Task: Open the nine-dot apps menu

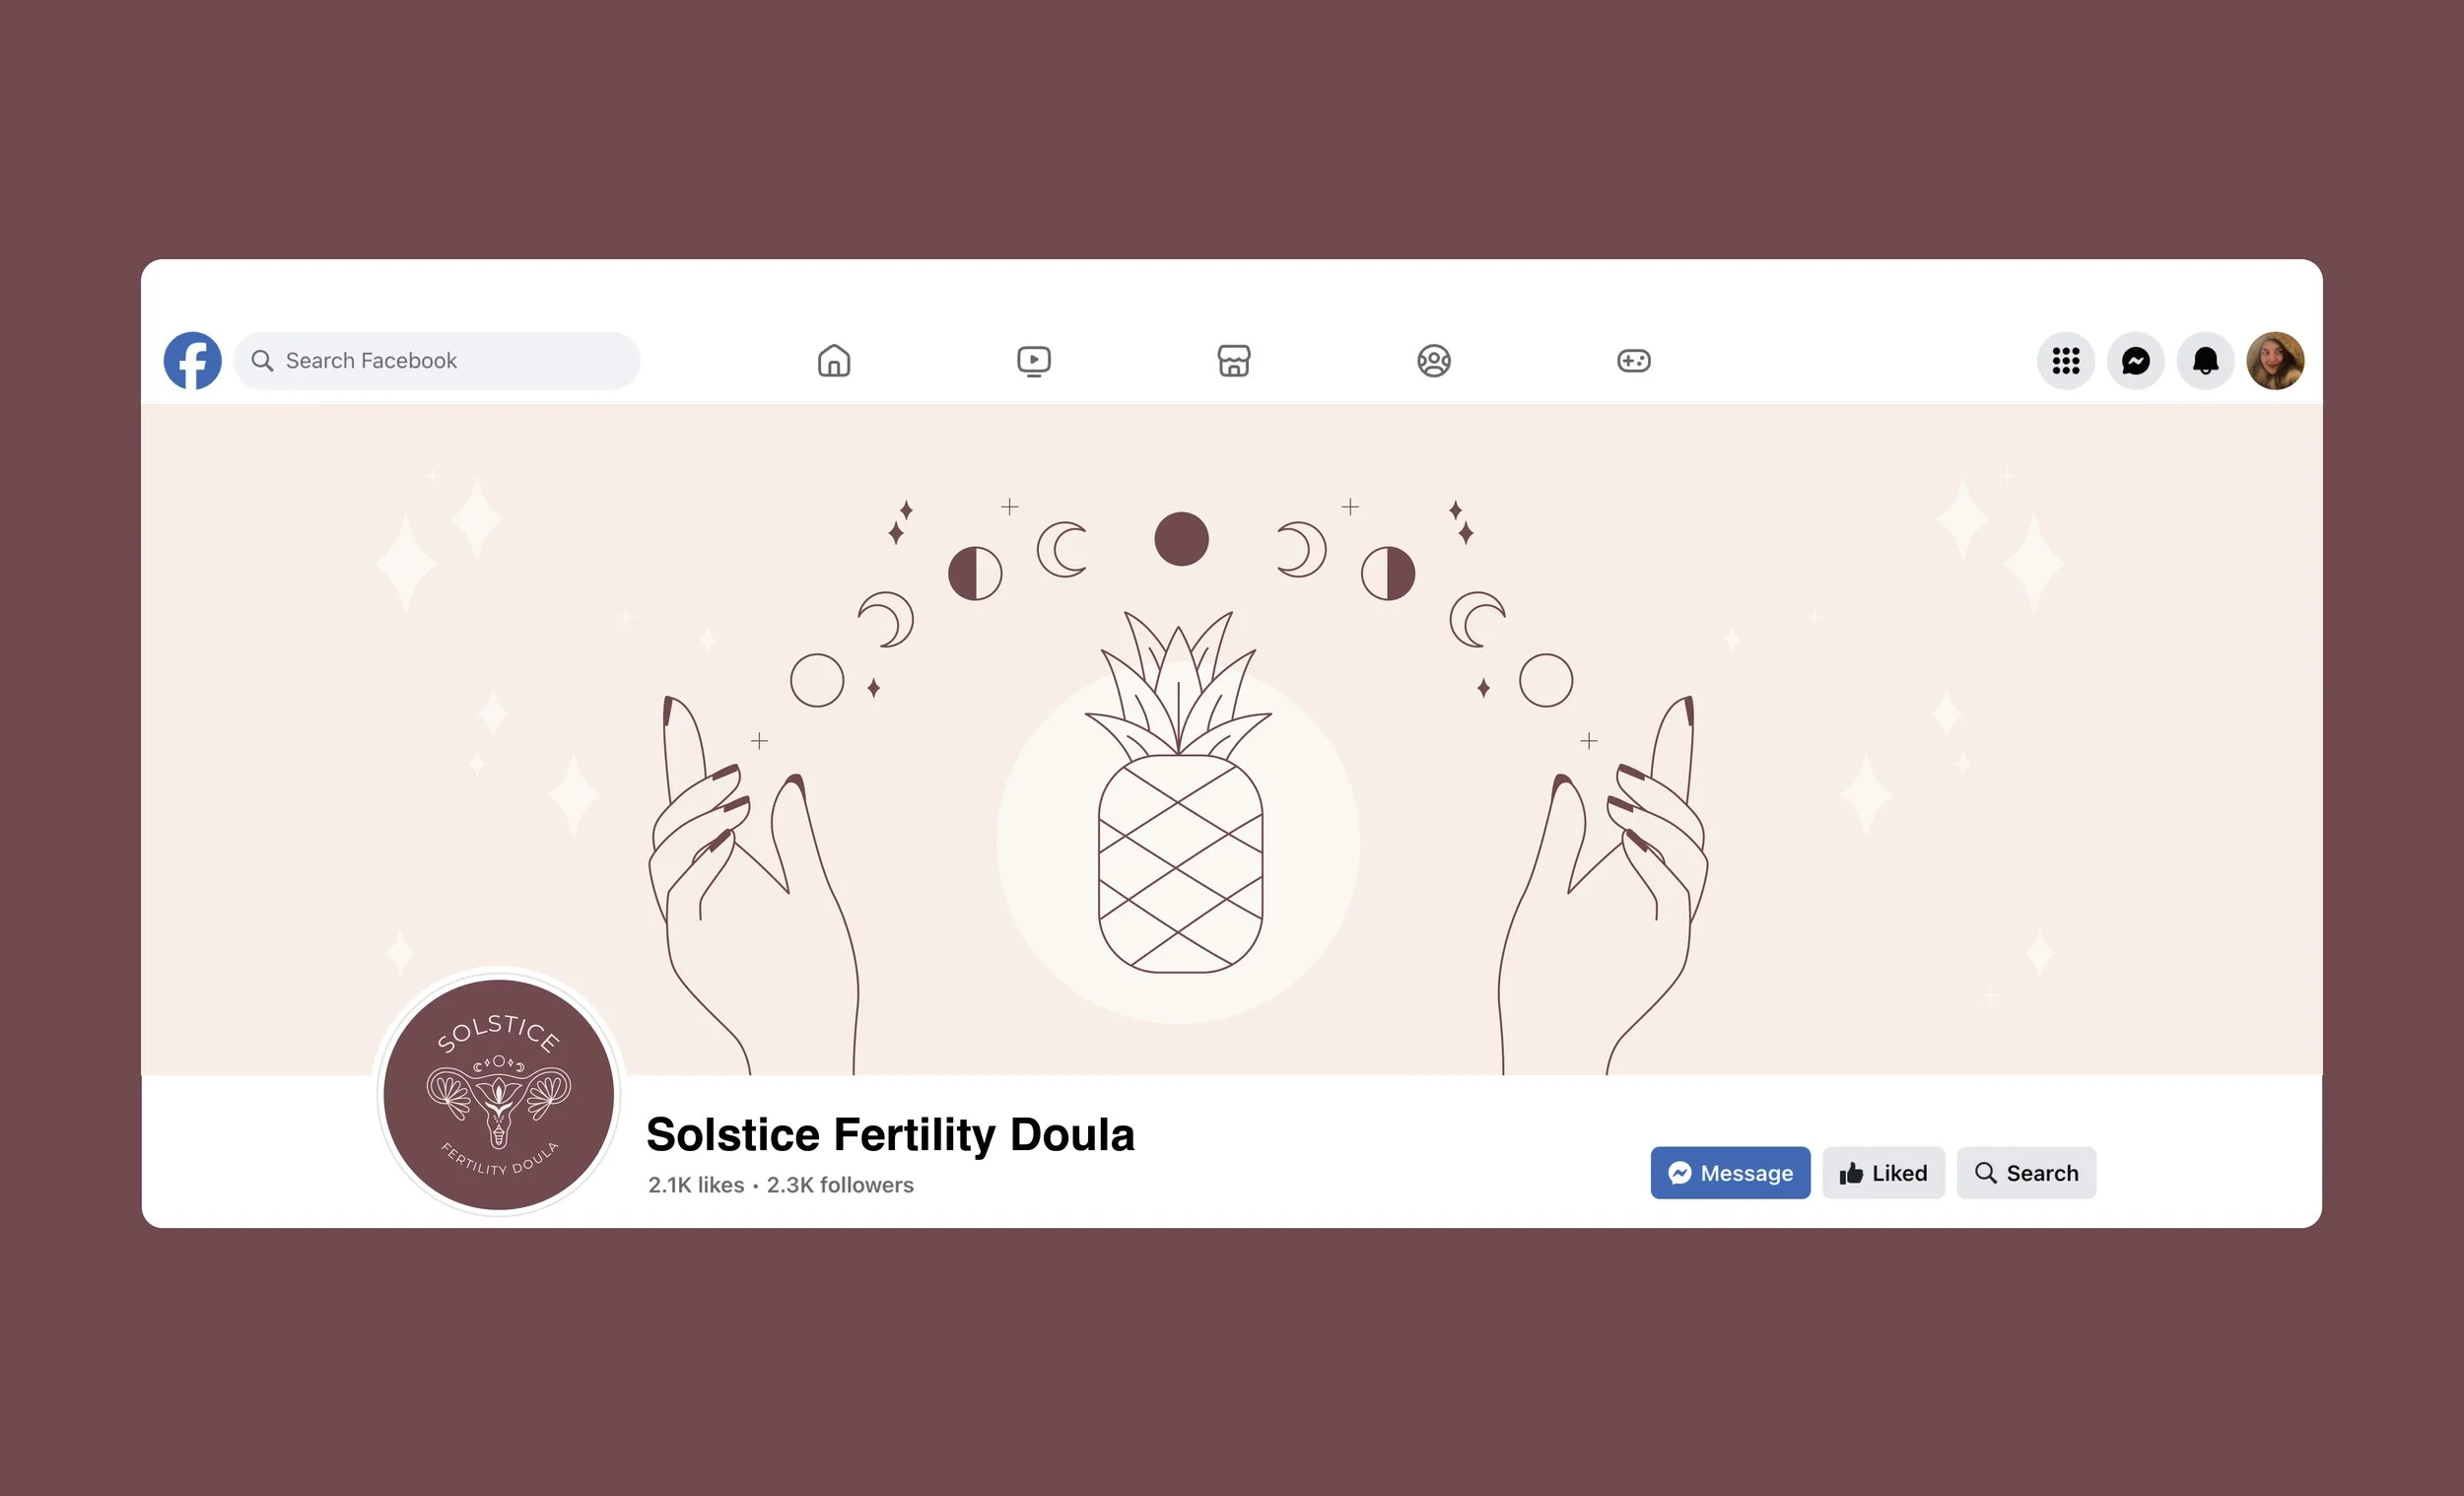Action: (2066, 361)
